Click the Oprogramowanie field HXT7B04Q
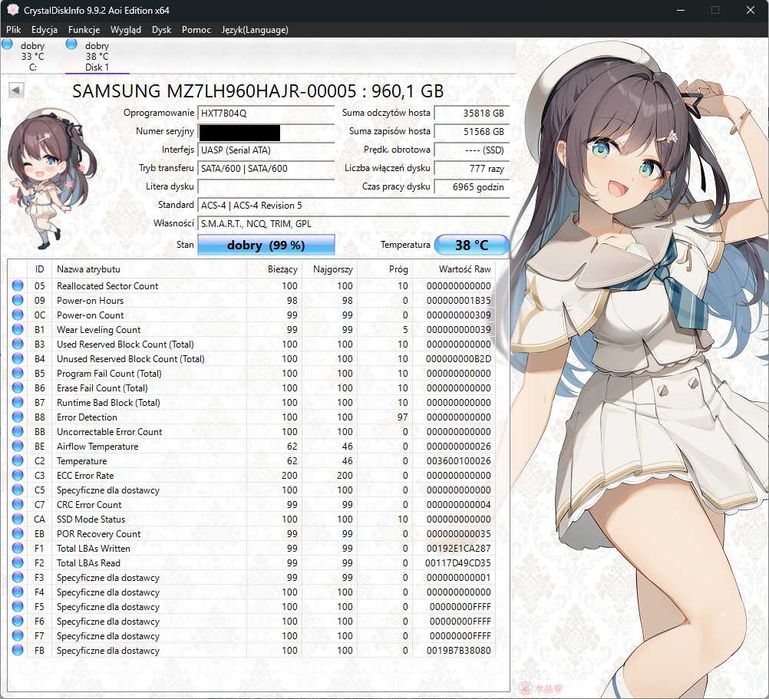This screenshot has width=769, height=699. click(x=266, y=113)
